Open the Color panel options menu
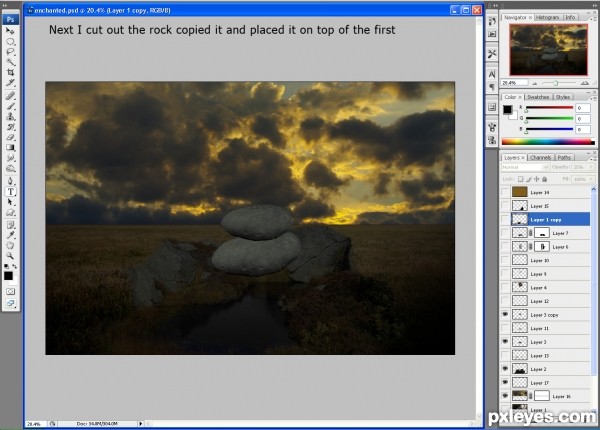600x430 pixels. [x=594, y=98]
